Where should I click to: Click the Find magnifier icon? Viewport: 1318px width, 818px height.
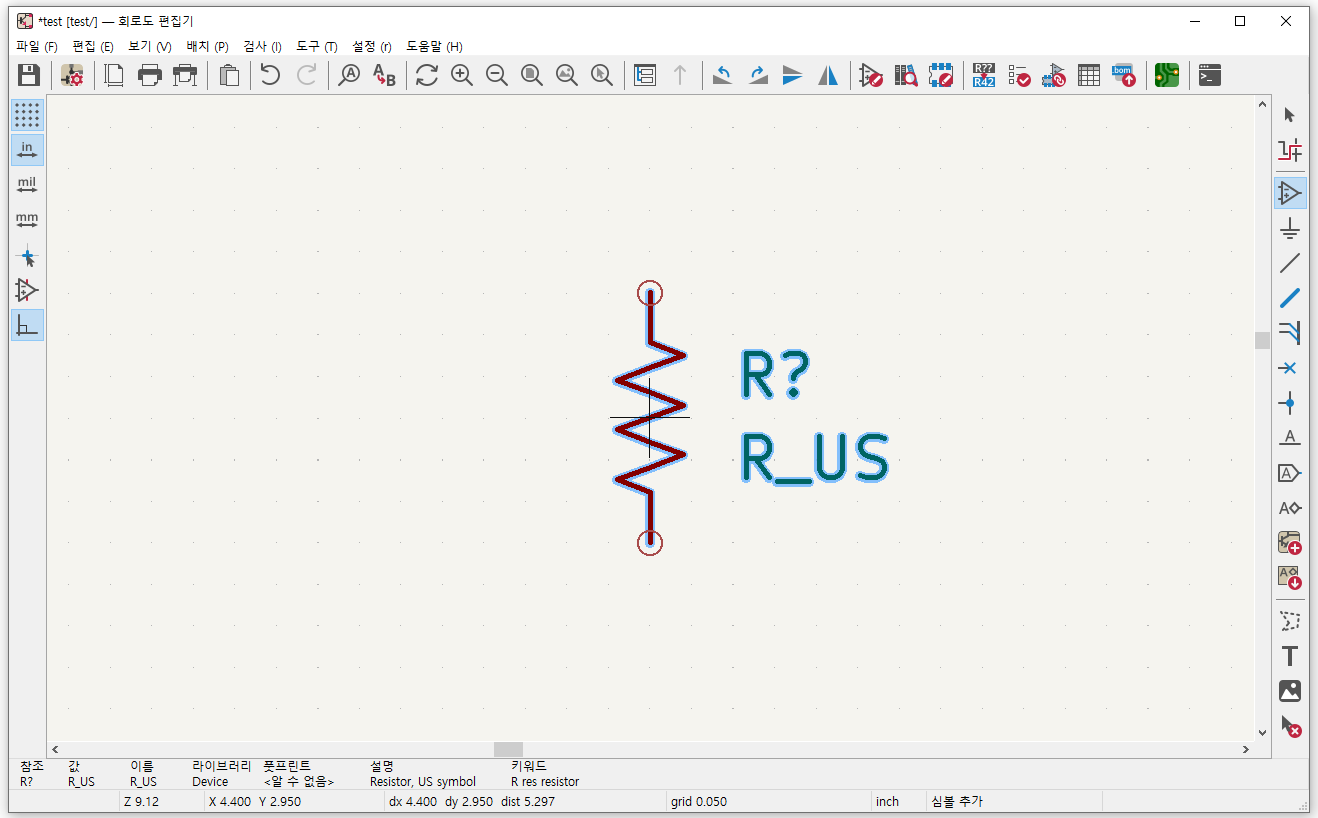tap(349, 75)
